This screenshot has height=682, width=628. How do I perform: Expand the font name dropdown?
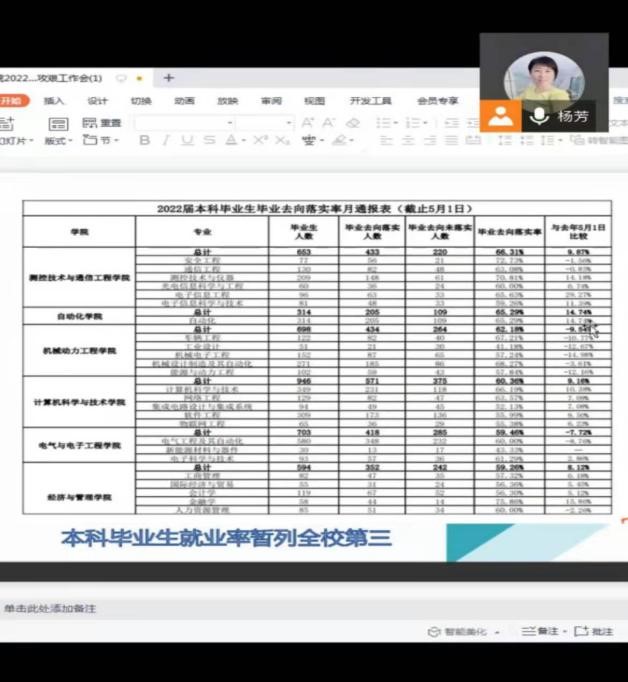click(230, 123)
